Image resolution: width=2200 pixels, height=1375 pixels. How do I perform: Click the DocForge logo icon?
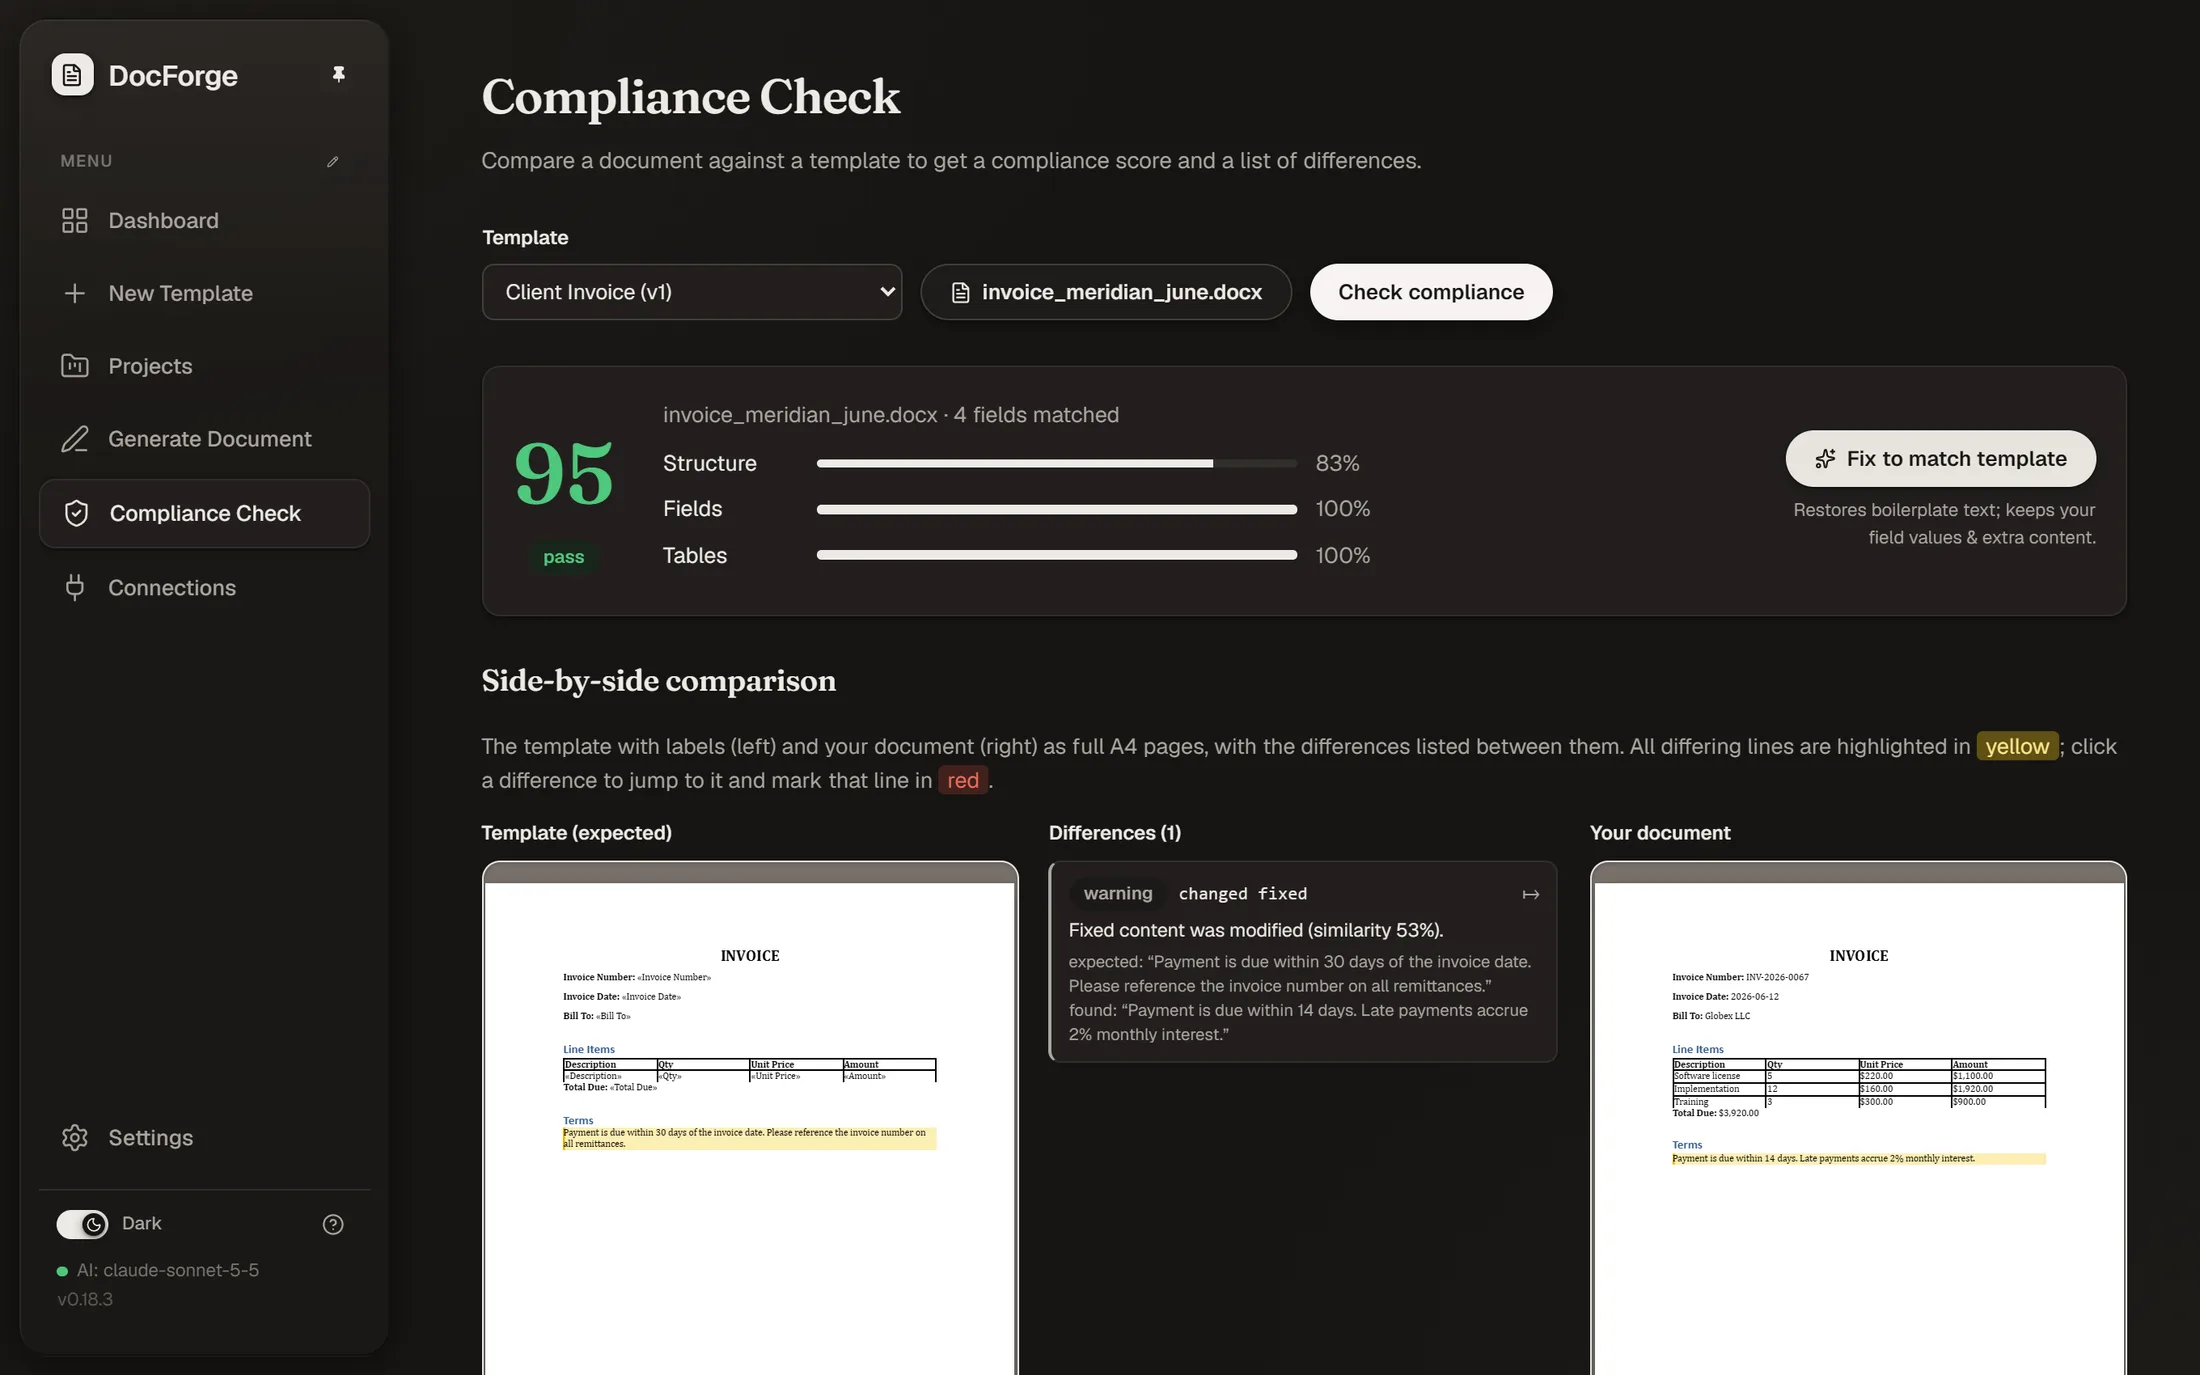72,75
